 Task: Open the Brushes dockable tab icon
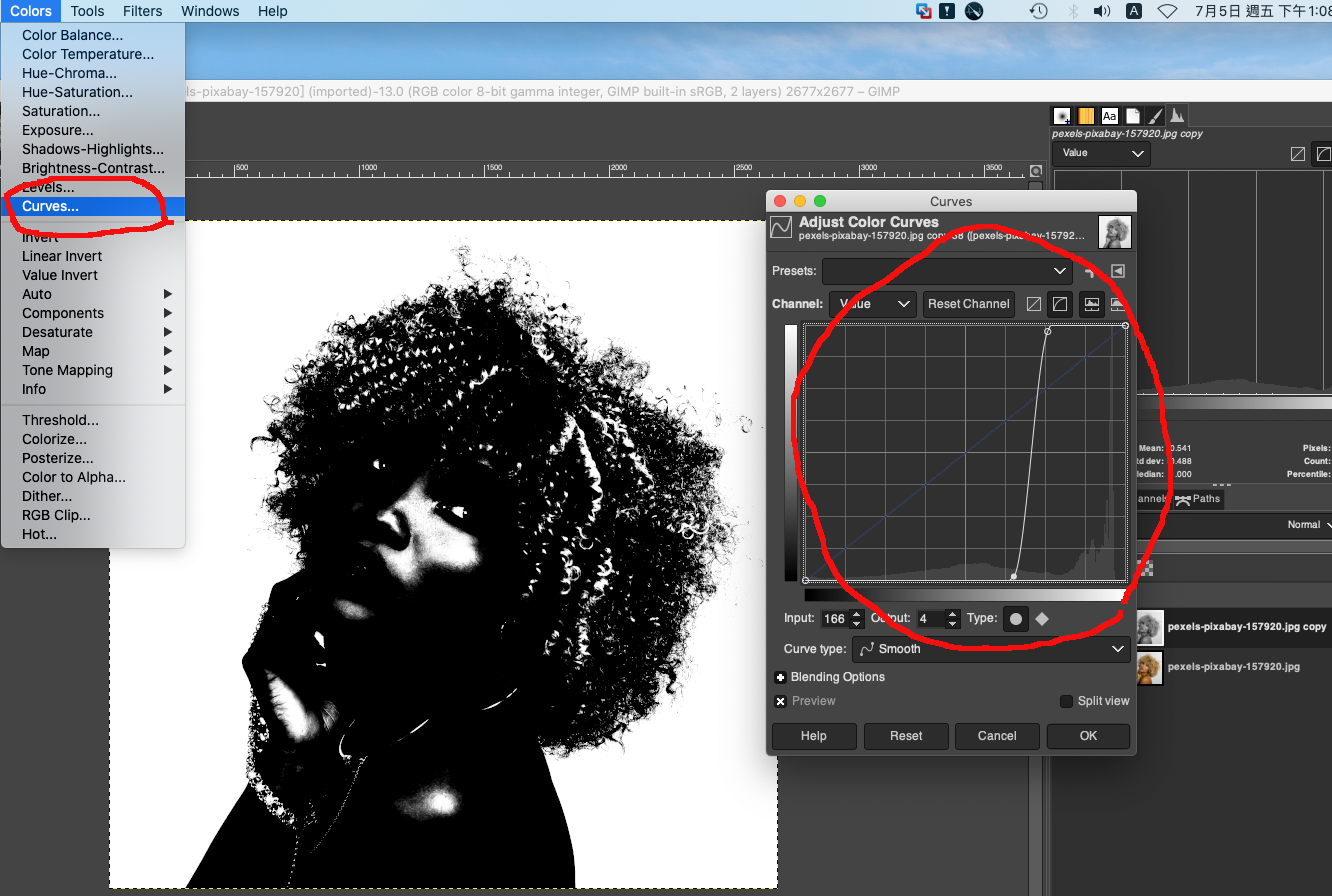(x=1062, y=116)
